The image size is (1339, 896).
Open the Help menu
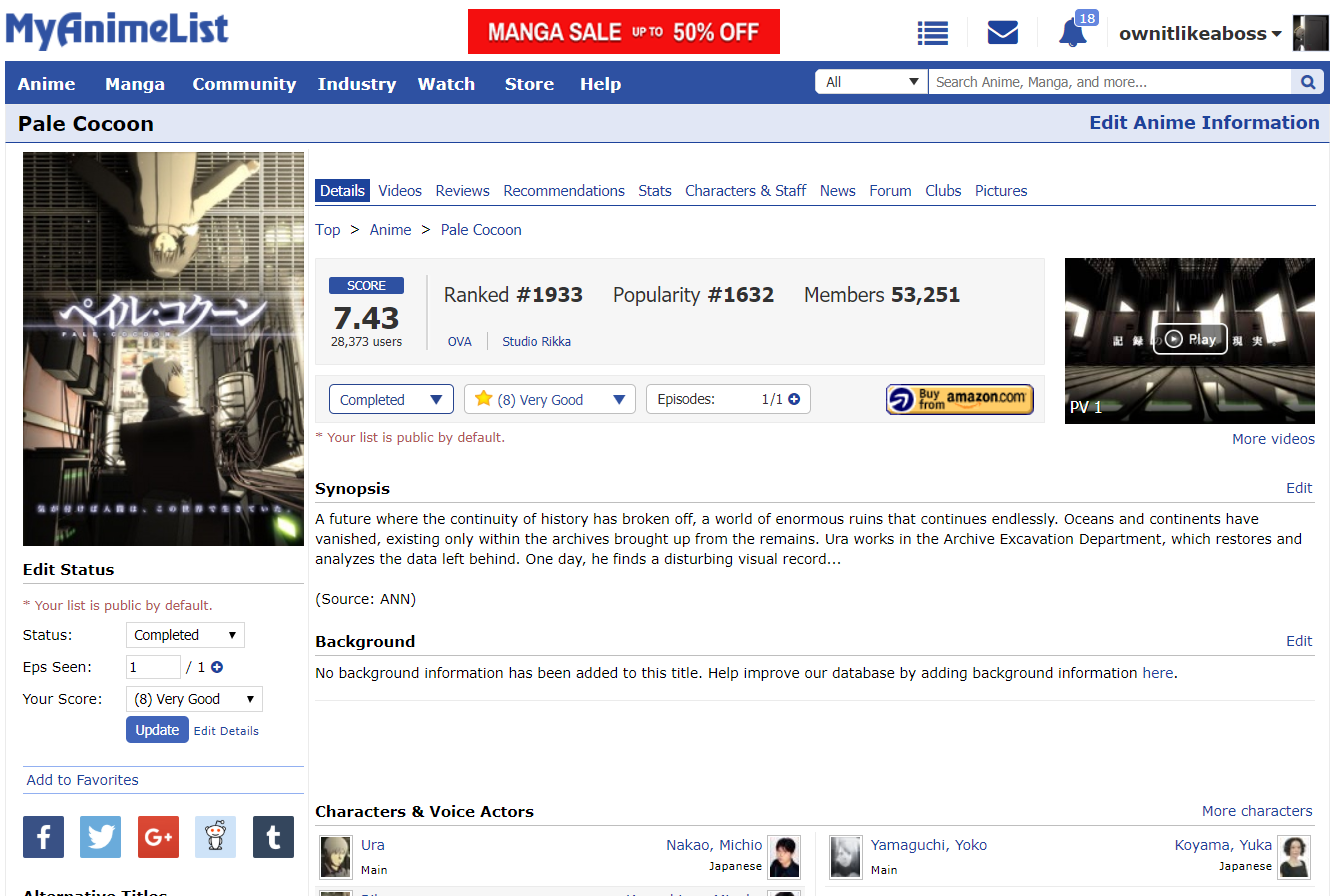point(600,84)
